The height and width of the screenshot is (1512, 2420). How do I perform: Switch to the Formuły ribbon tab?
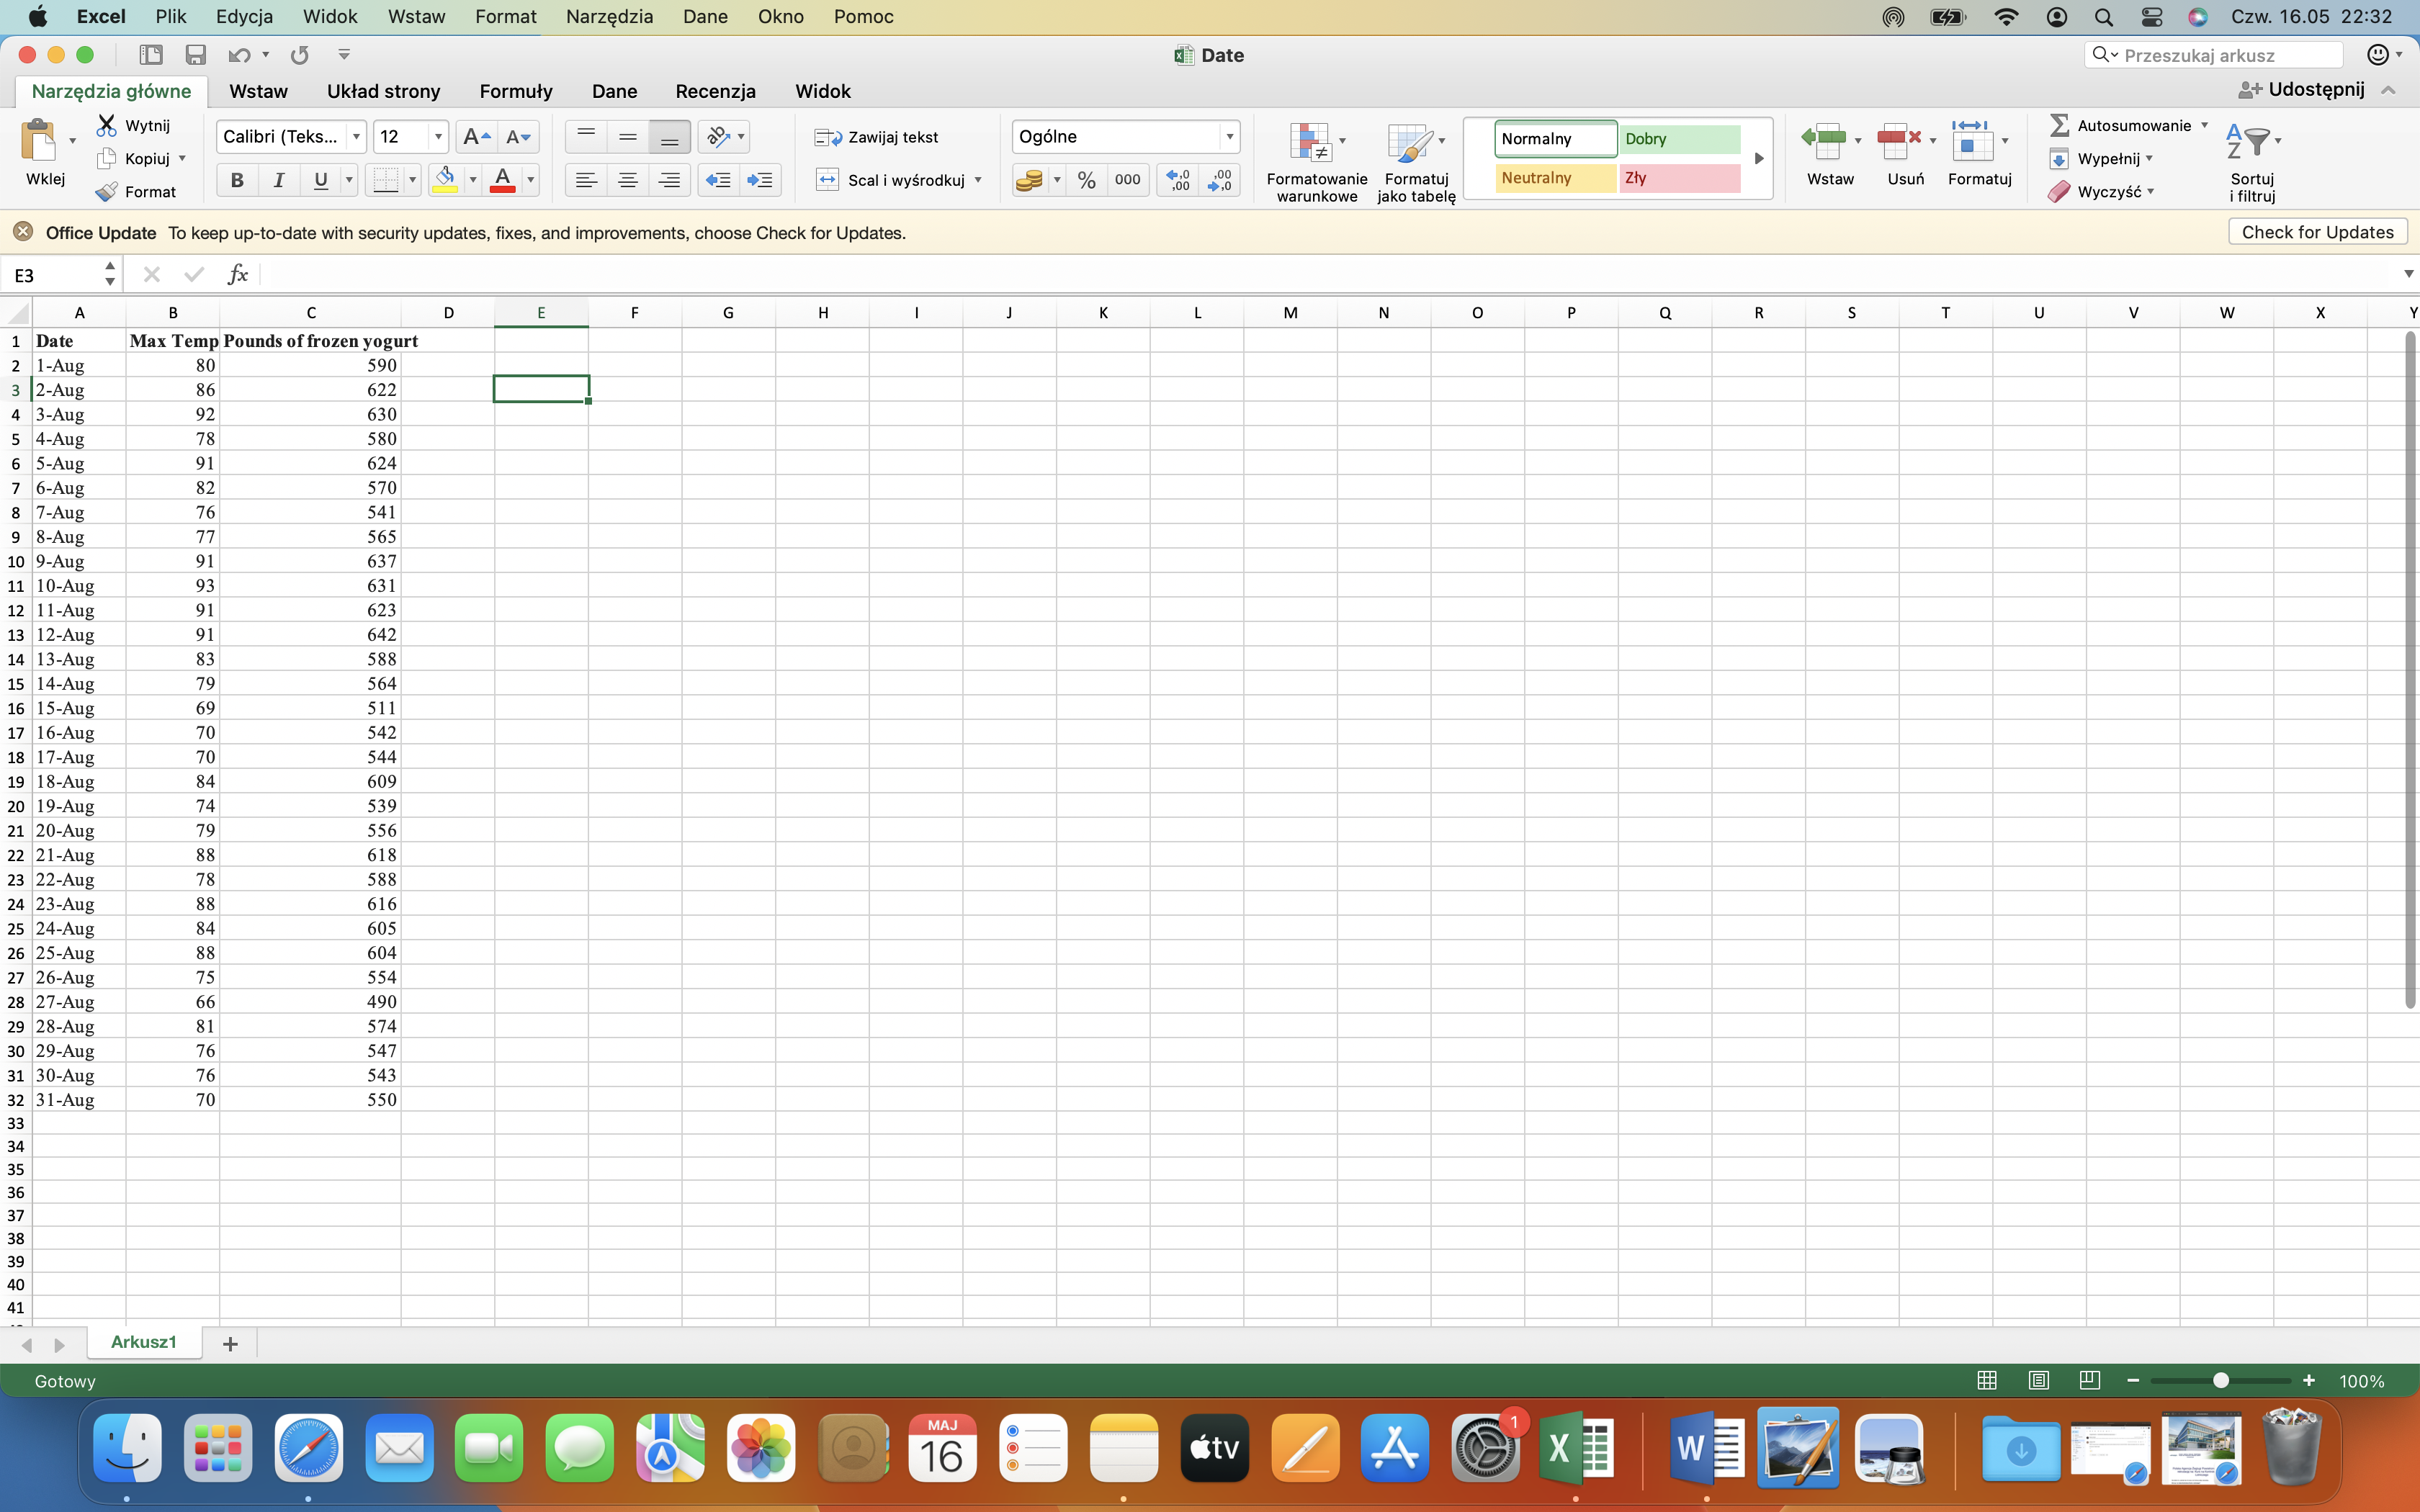click(515, 91)
